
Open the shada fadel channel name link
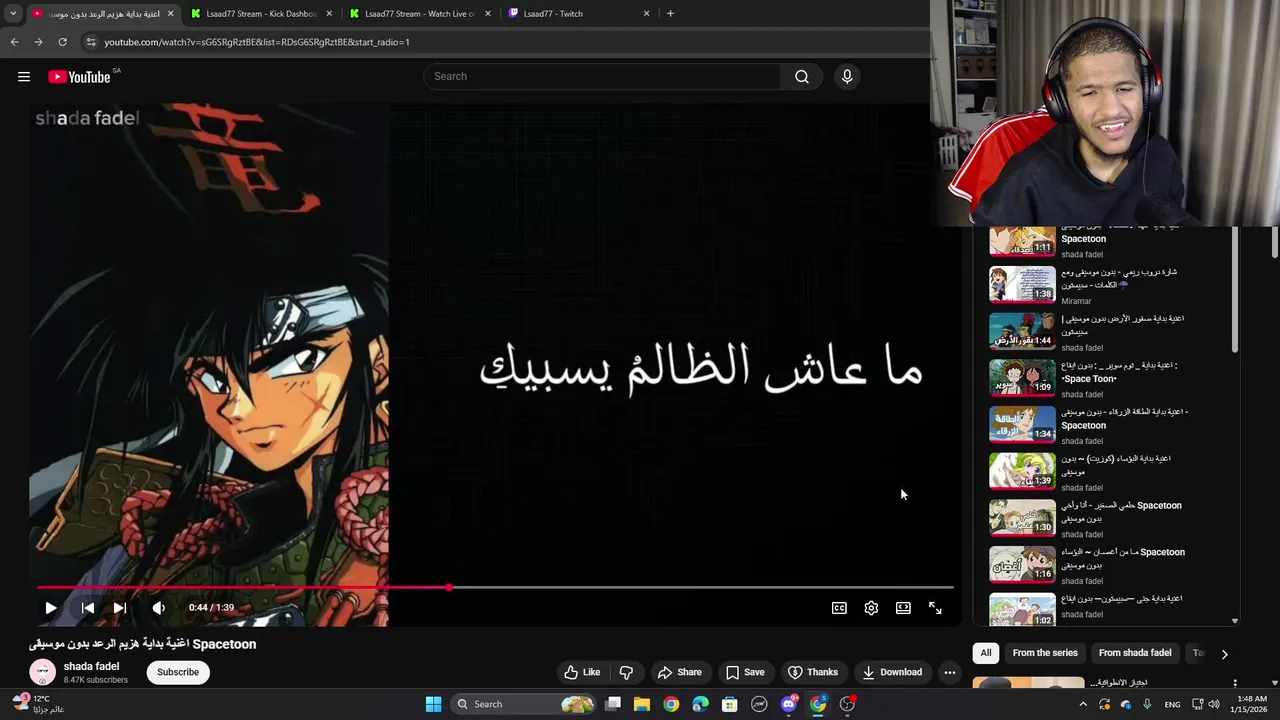[x=91, y=666]
